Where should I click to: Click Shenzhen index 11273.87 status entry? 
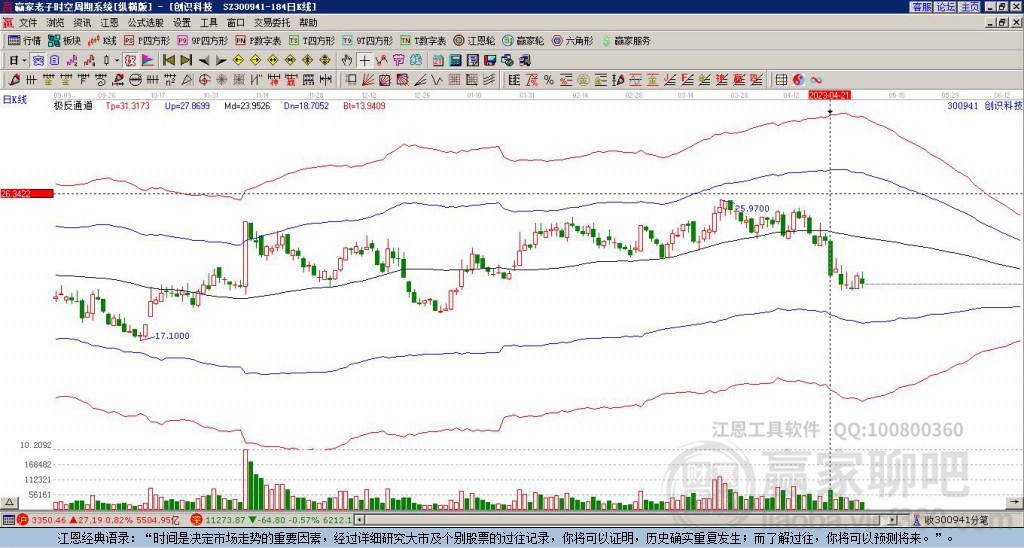[x=272, y=520]
